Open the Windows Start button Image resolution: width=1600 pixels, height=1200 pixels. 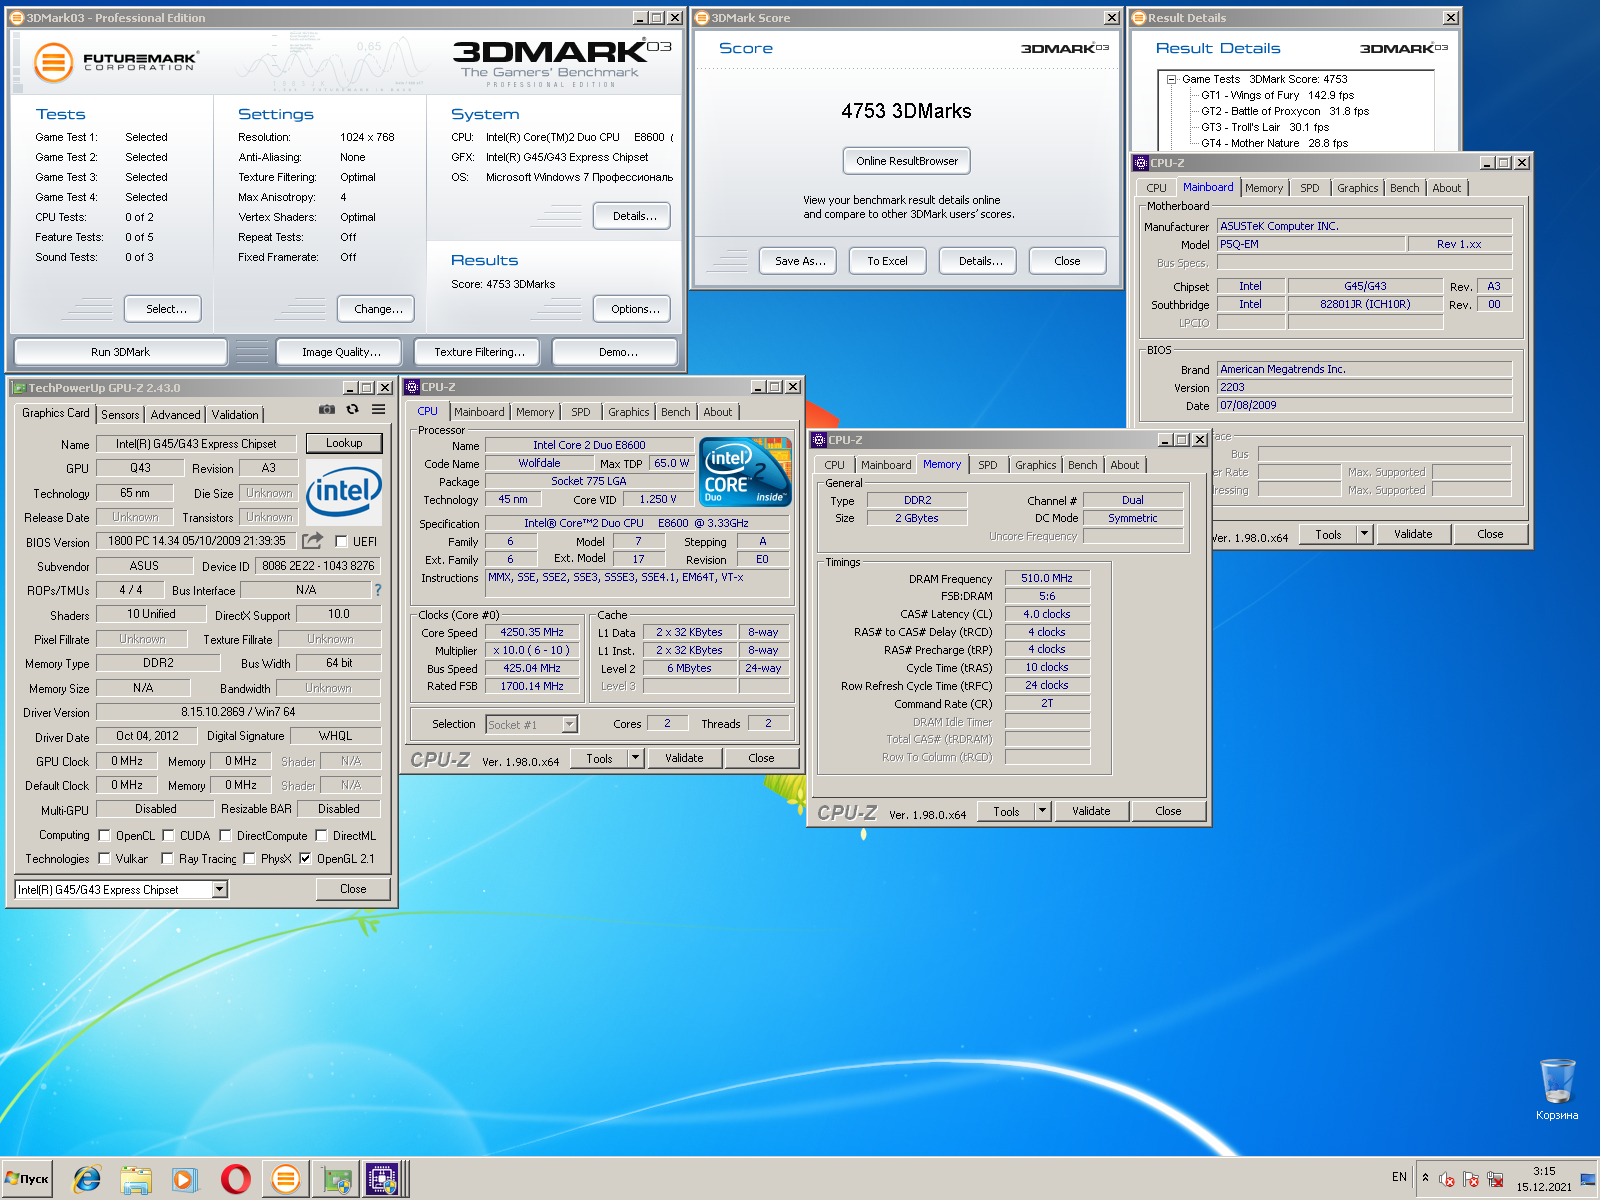click(x=27, y=1179)
